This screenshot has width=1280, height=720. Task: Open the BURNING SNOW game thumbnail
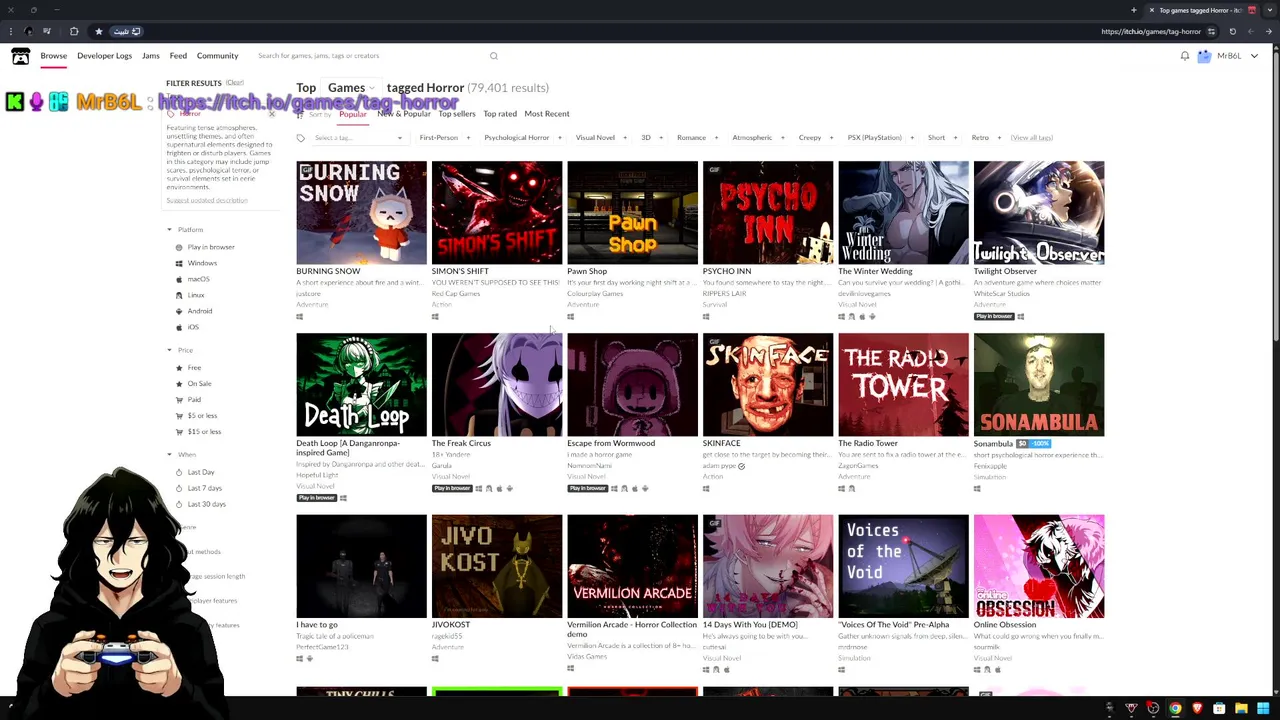click(361, 212)
